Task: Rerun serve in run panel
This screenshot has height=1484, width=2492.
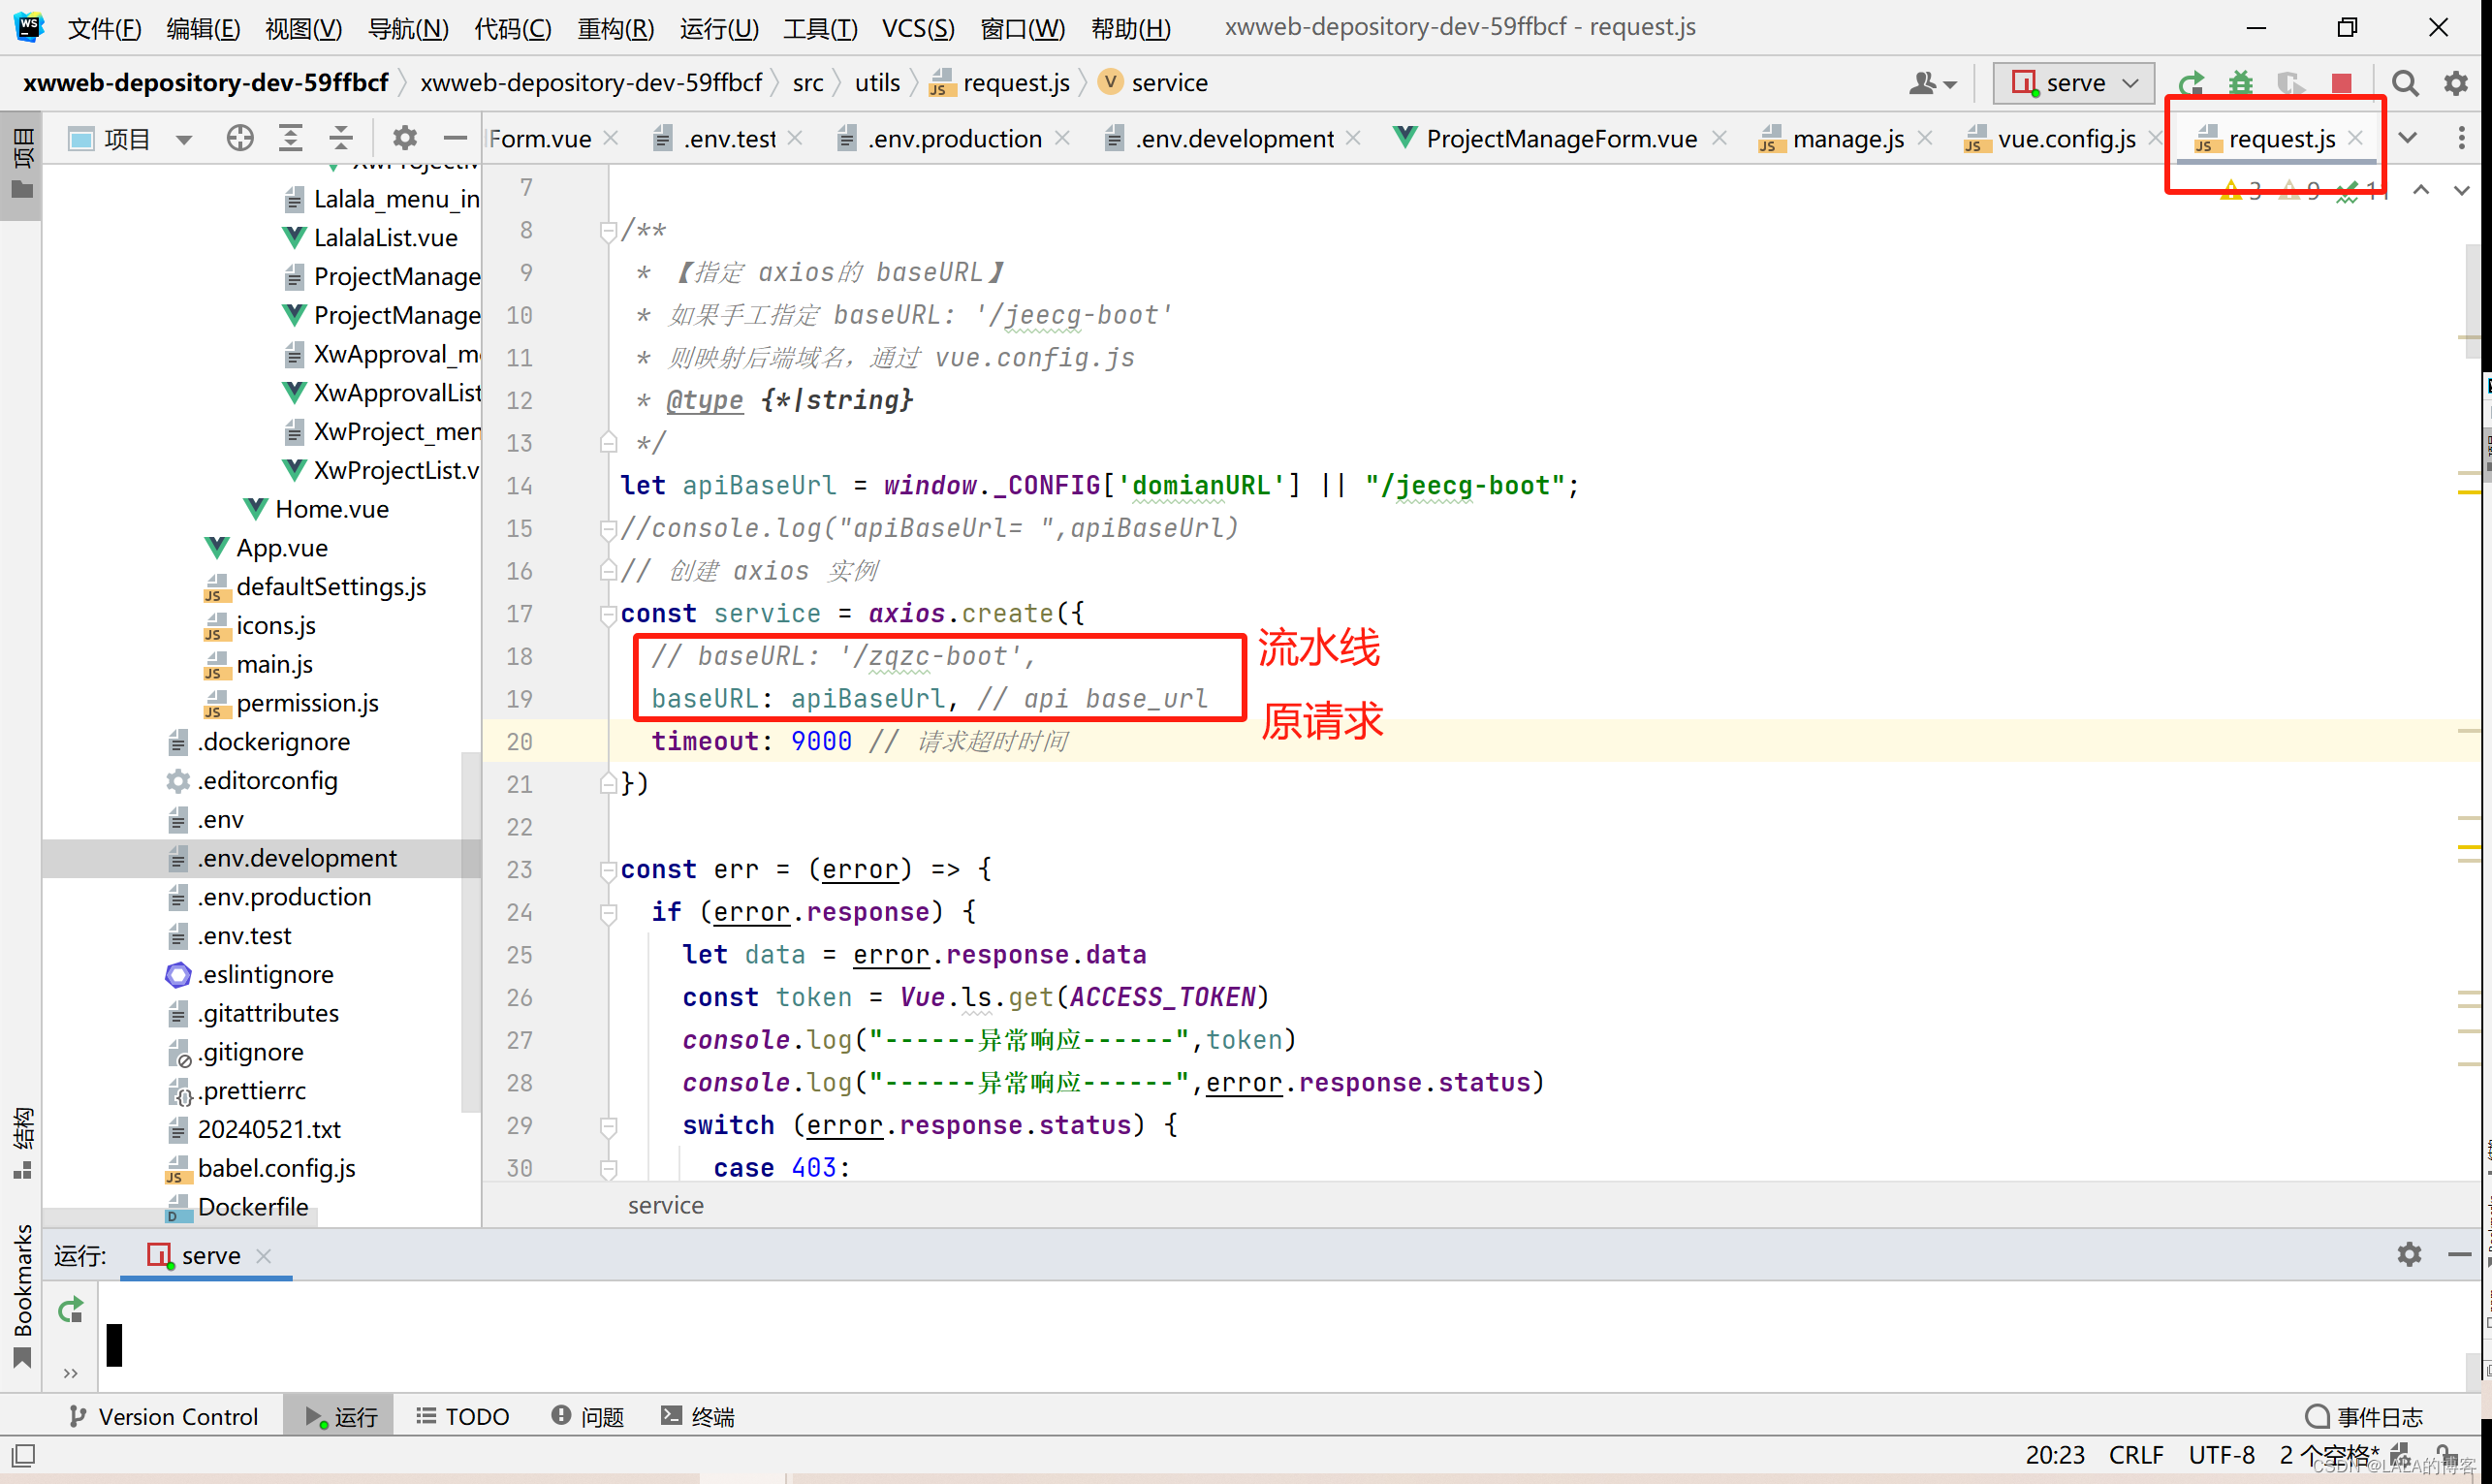Action: tap(70, 1310)
